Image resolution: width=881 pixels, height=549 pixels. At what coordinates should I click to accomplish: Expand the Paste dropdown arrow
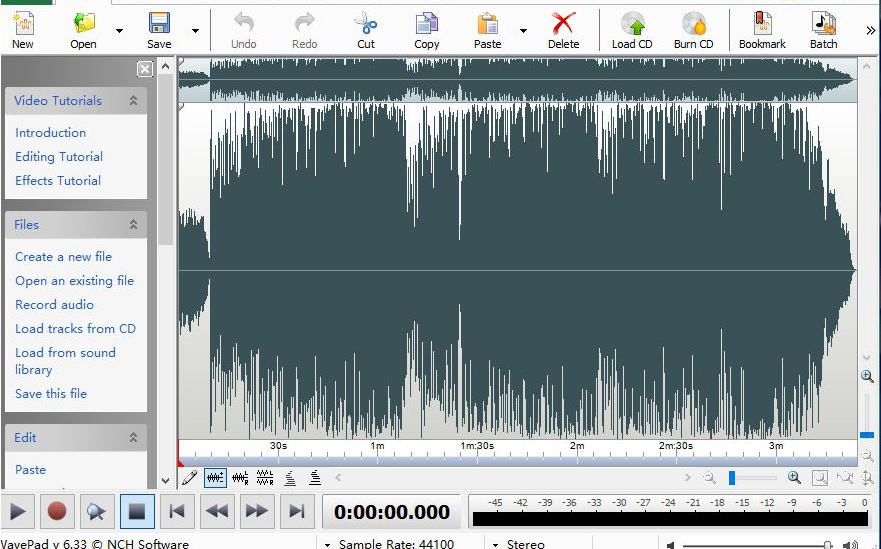pos(523,31)
